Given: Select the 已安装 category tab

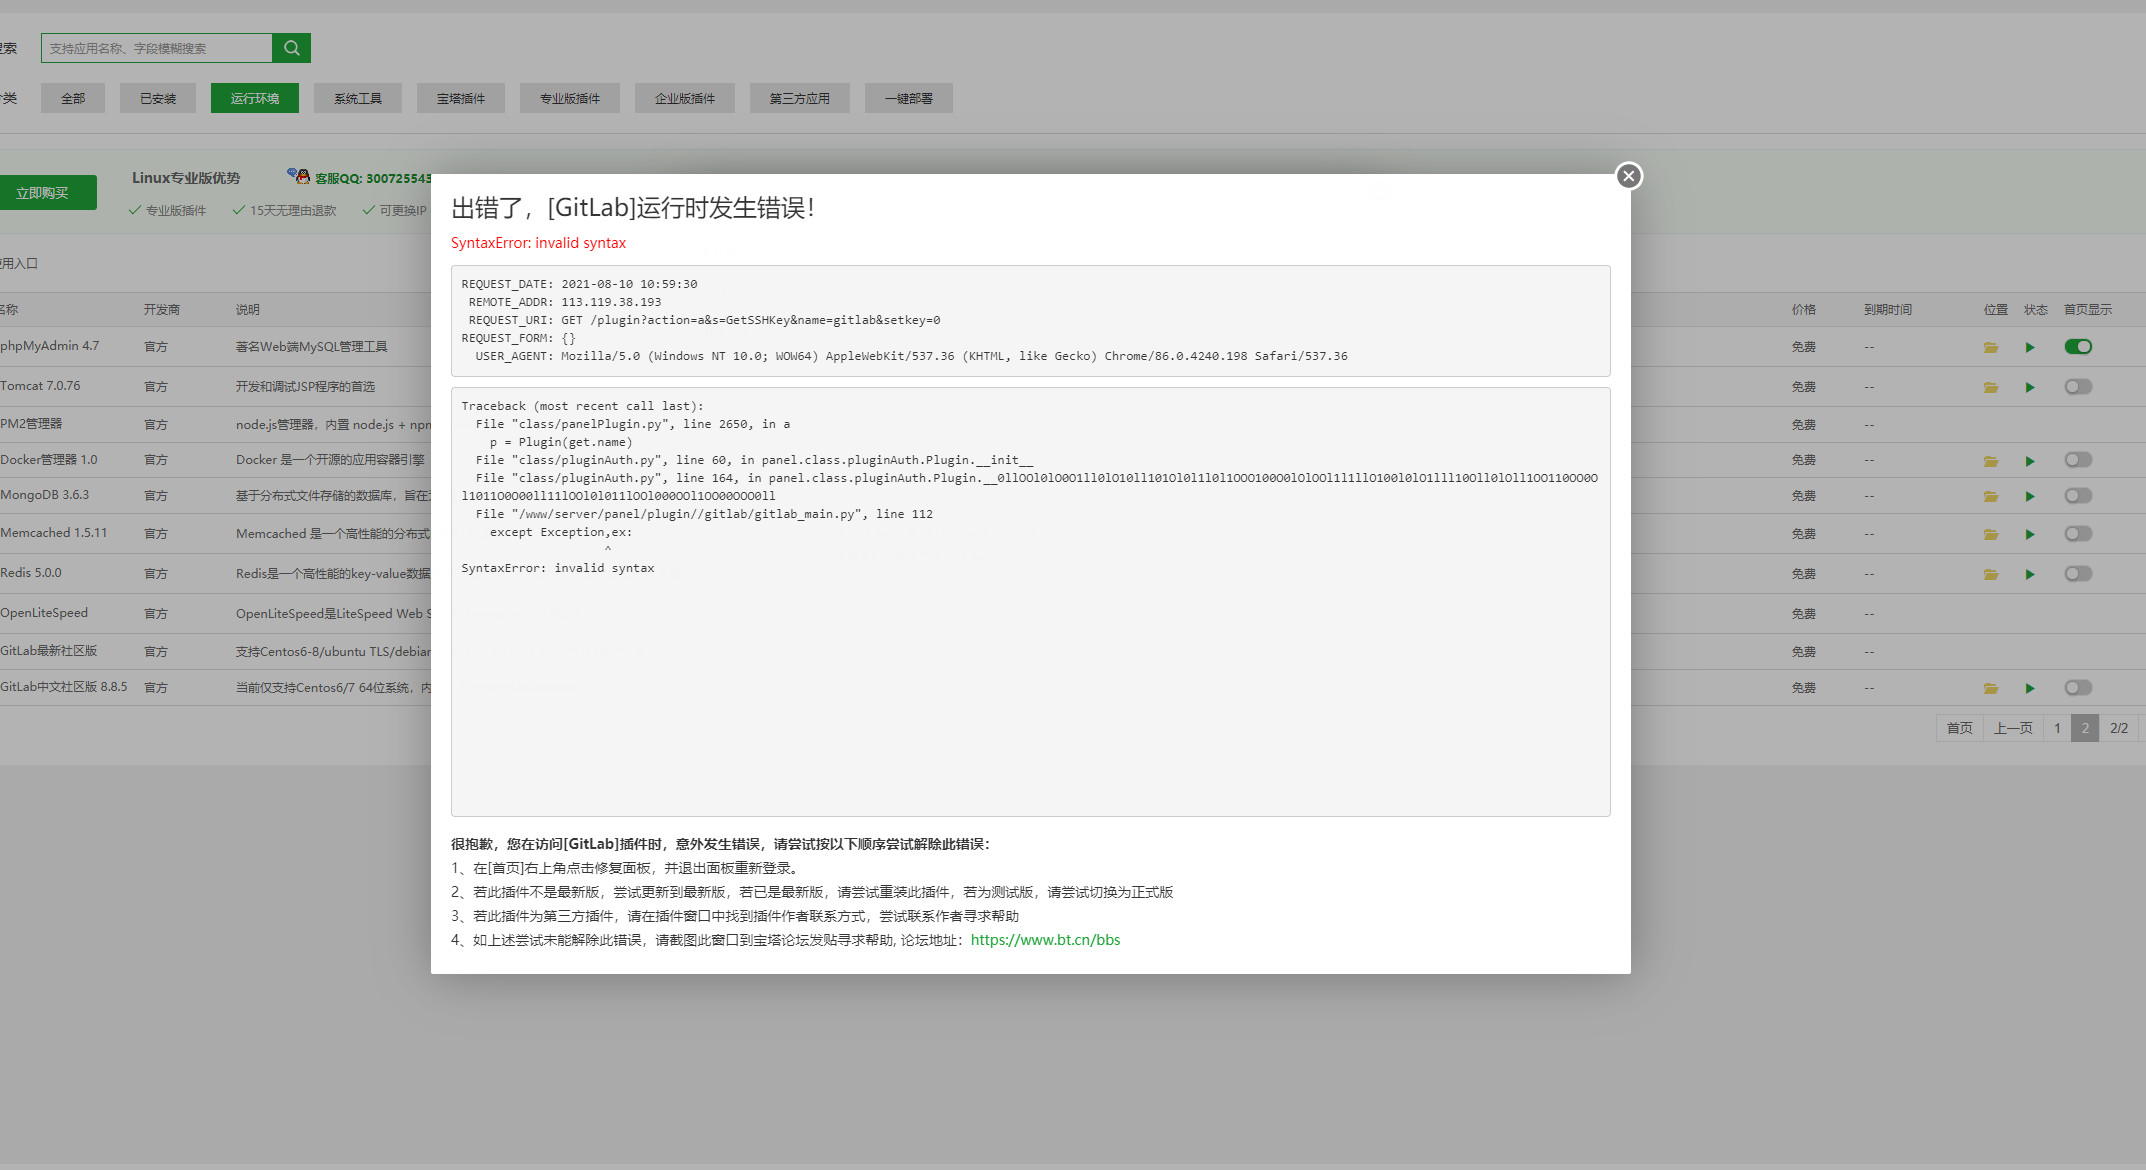Looking at the screenshot, I should [158, 98].
